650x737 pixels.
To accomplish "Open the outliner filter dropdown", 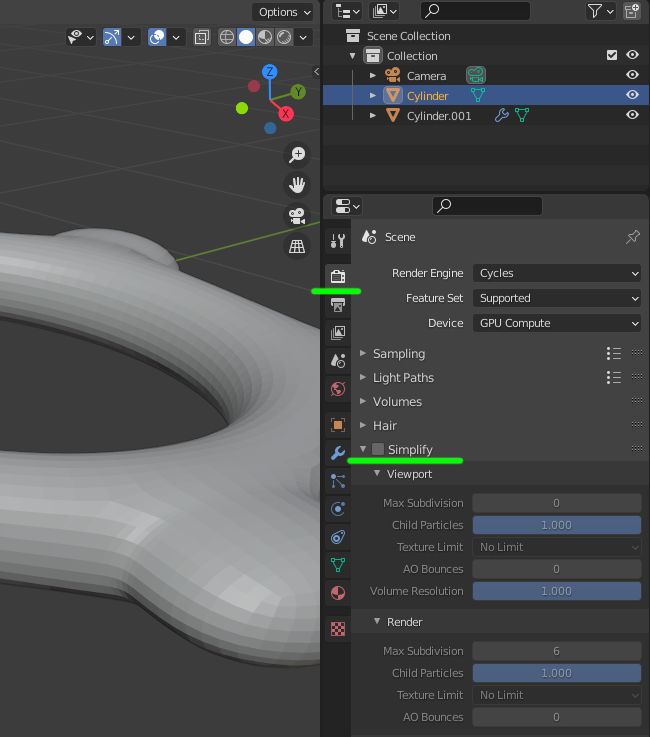I will (600, 11).
